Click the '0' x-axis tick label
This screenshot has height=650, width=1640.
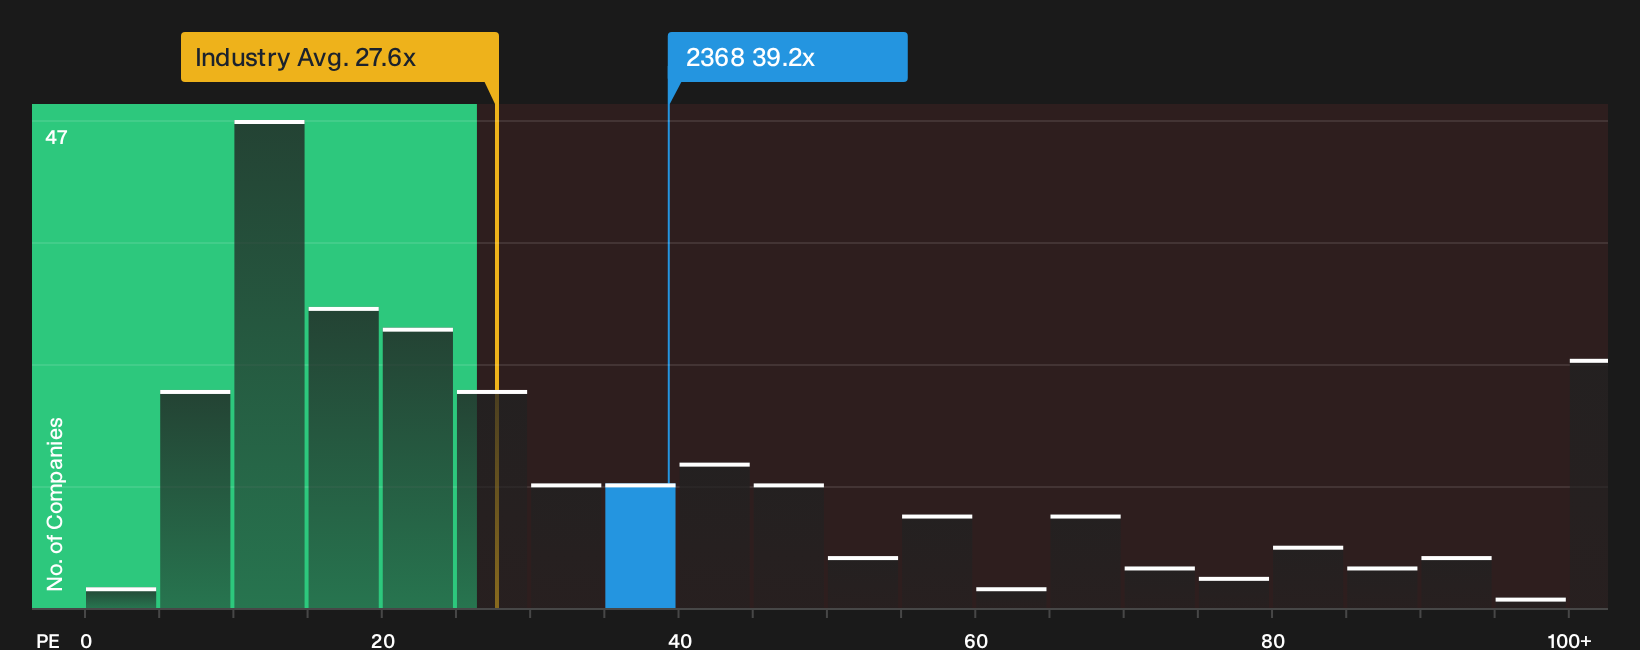(x=86, y=641)
